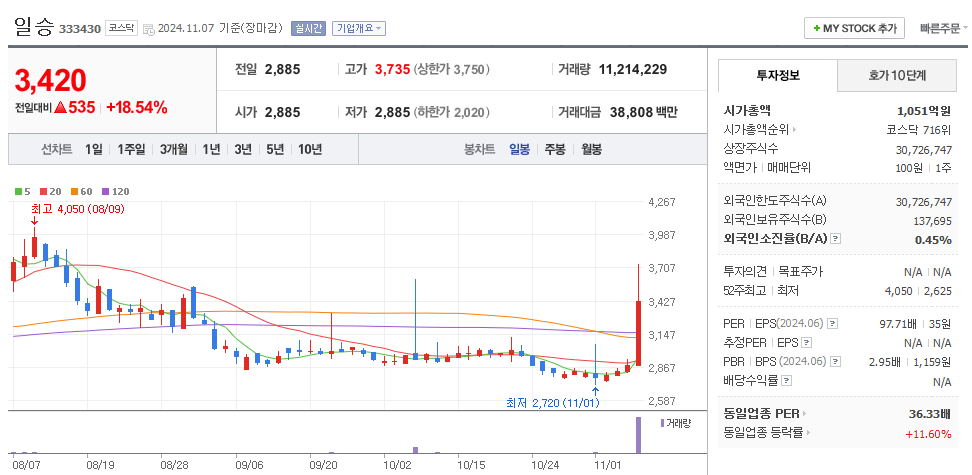Add stock with MY STOCK 추가 button
The image size is (972, 475).
point(854,29)
